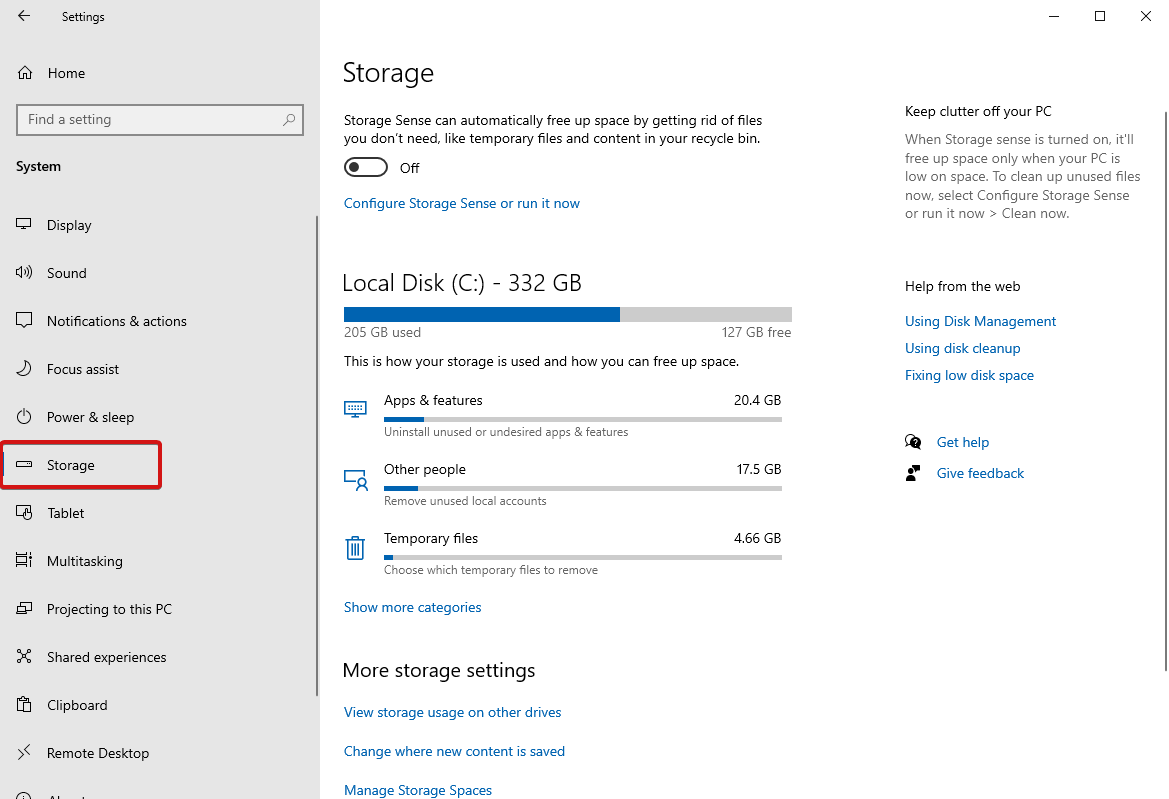This screenshot has height=799, width=1169.
Task: Select the Home icon
Action: pos(22,72)
